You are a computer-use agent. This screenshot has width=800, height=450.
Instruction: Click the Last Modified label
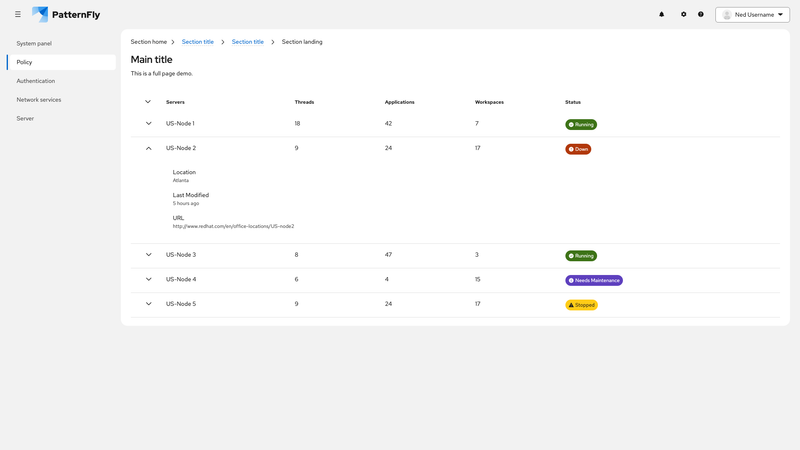pyautogui.click(x=191, y=195)
